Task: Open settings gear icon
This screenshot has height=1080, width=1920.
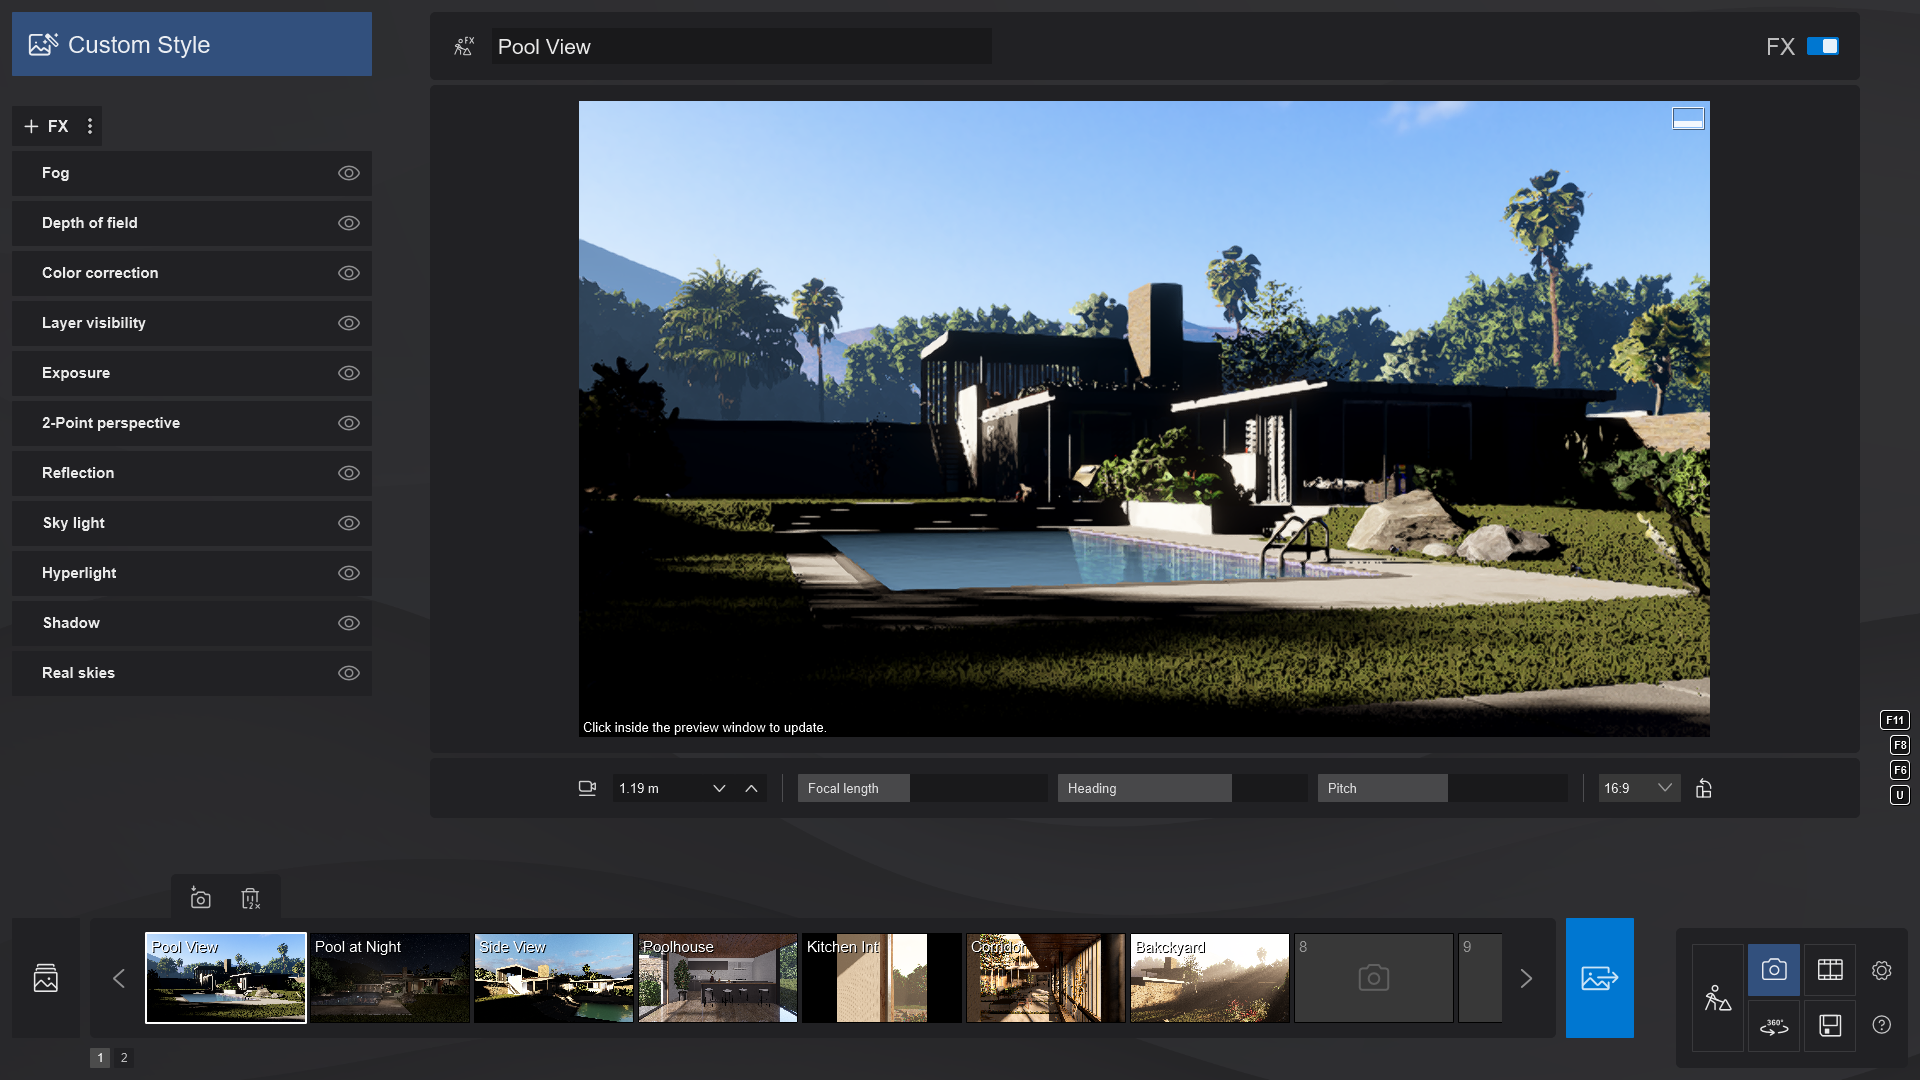Action: [x=1881, y=970]
